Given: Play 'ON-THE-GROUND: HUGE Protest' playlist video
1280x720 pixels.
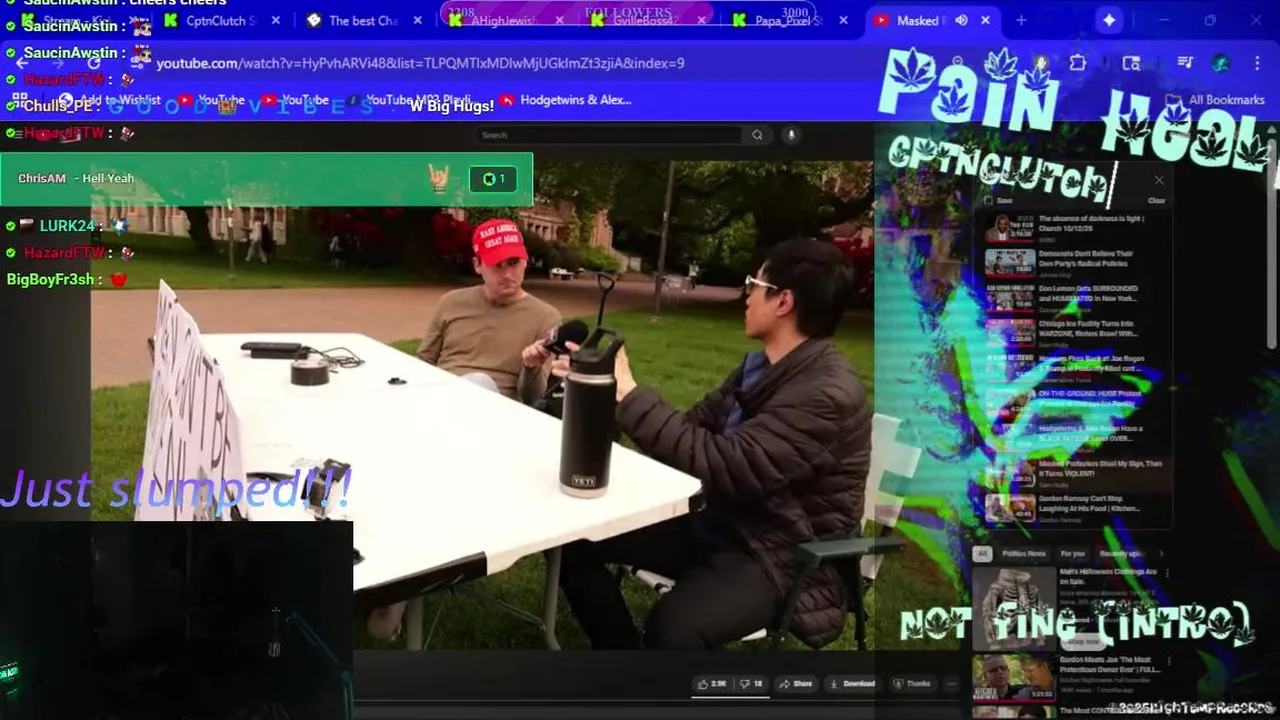Looking at the screenshot, I should (x=1076, y=403).
